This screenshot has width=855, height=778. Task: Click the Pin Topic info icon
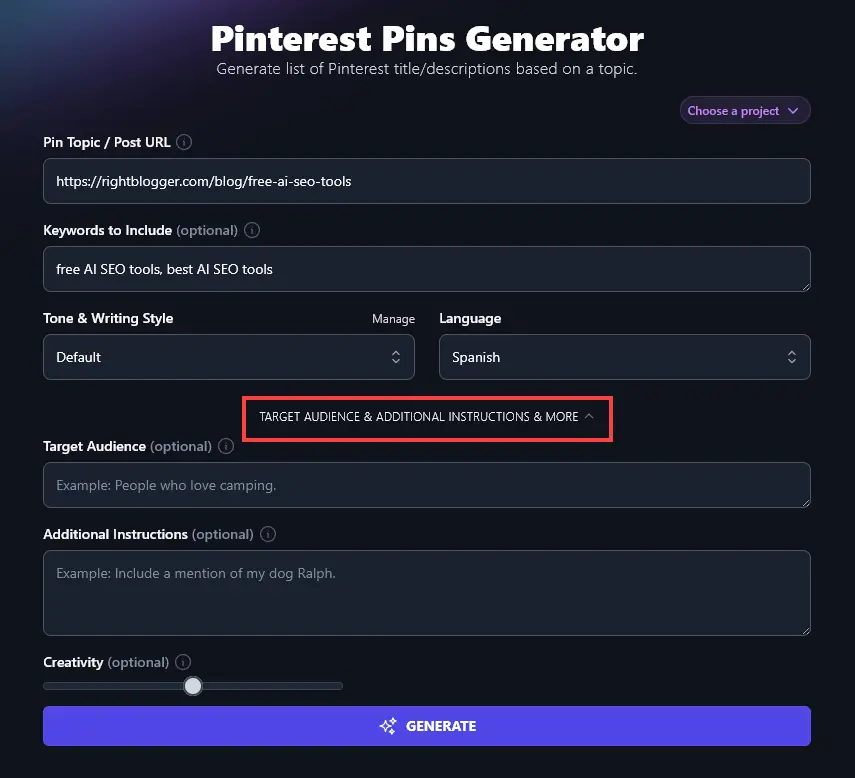click(184, 142)
